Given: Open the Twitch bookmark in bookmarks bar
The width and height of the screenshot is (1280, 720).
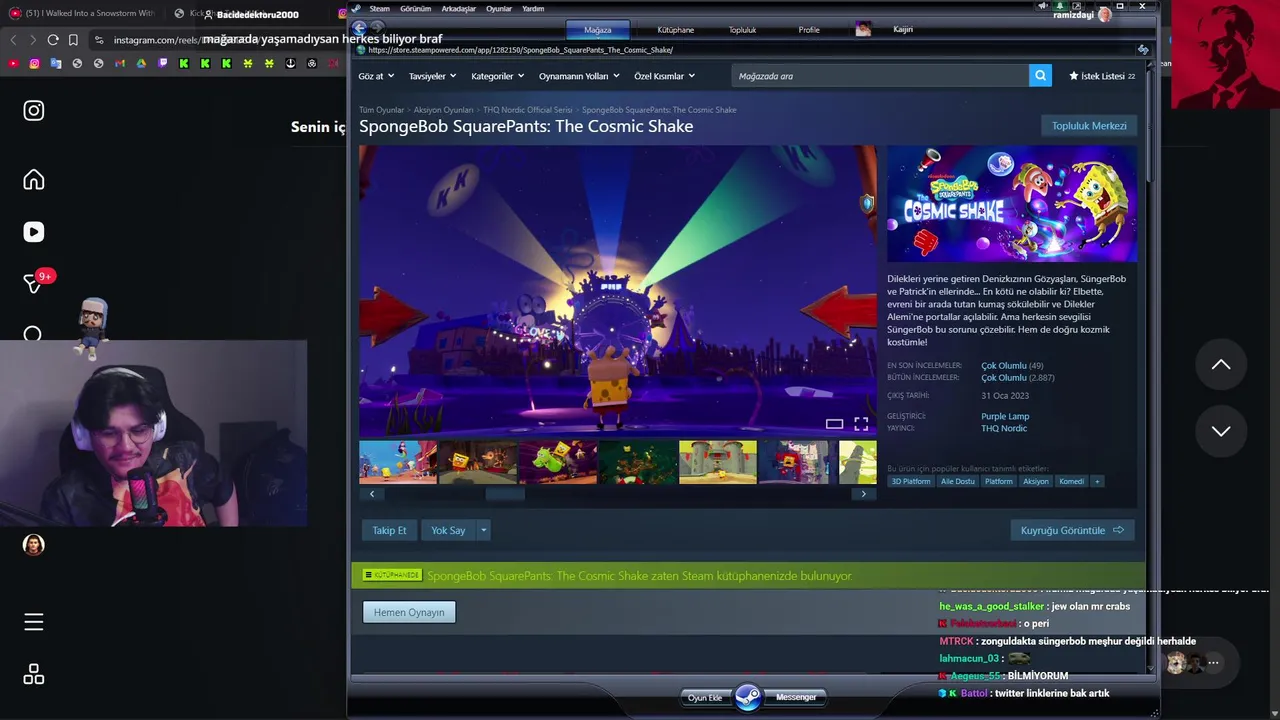Looking at the screenshot, I should 163,64.
